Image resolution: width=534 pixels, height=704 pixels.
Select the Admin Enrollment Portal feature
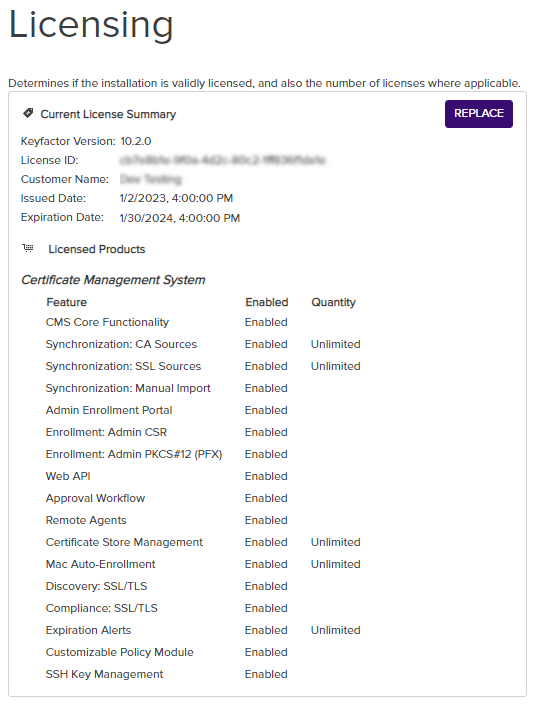click(x=109, y=410)
